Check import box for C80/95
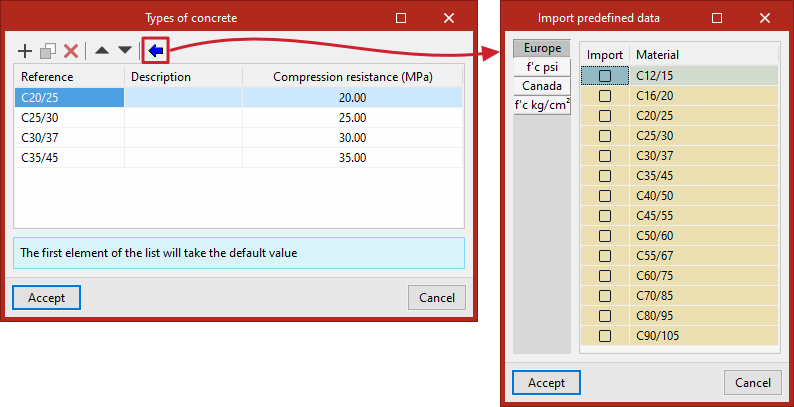 605,316
